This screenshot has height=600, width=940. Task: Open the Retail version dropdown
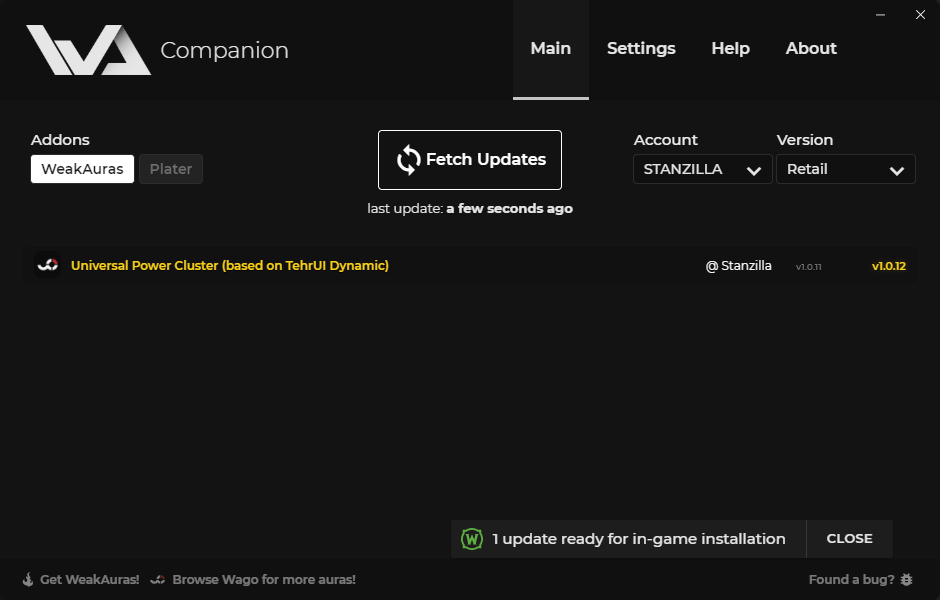[846, 169]
